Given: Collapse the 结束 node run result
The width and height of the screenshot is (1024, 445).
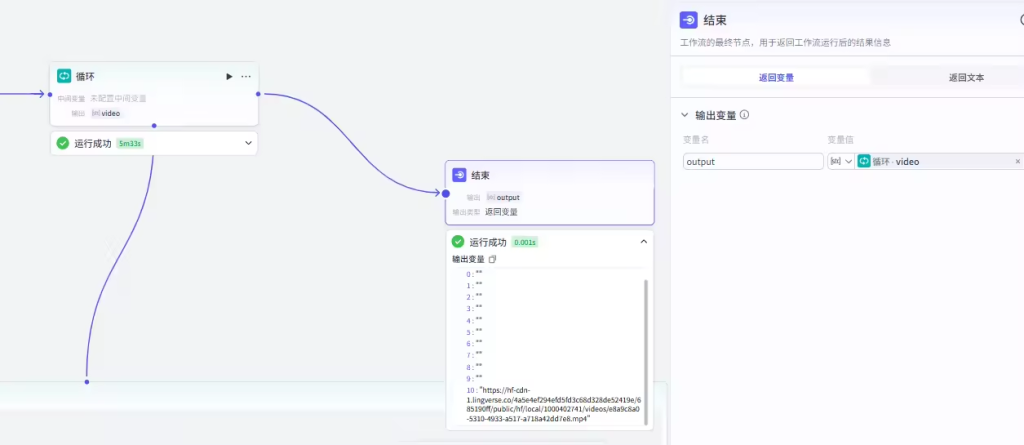Looking at the screenshot, I should (x=643, y=242).
